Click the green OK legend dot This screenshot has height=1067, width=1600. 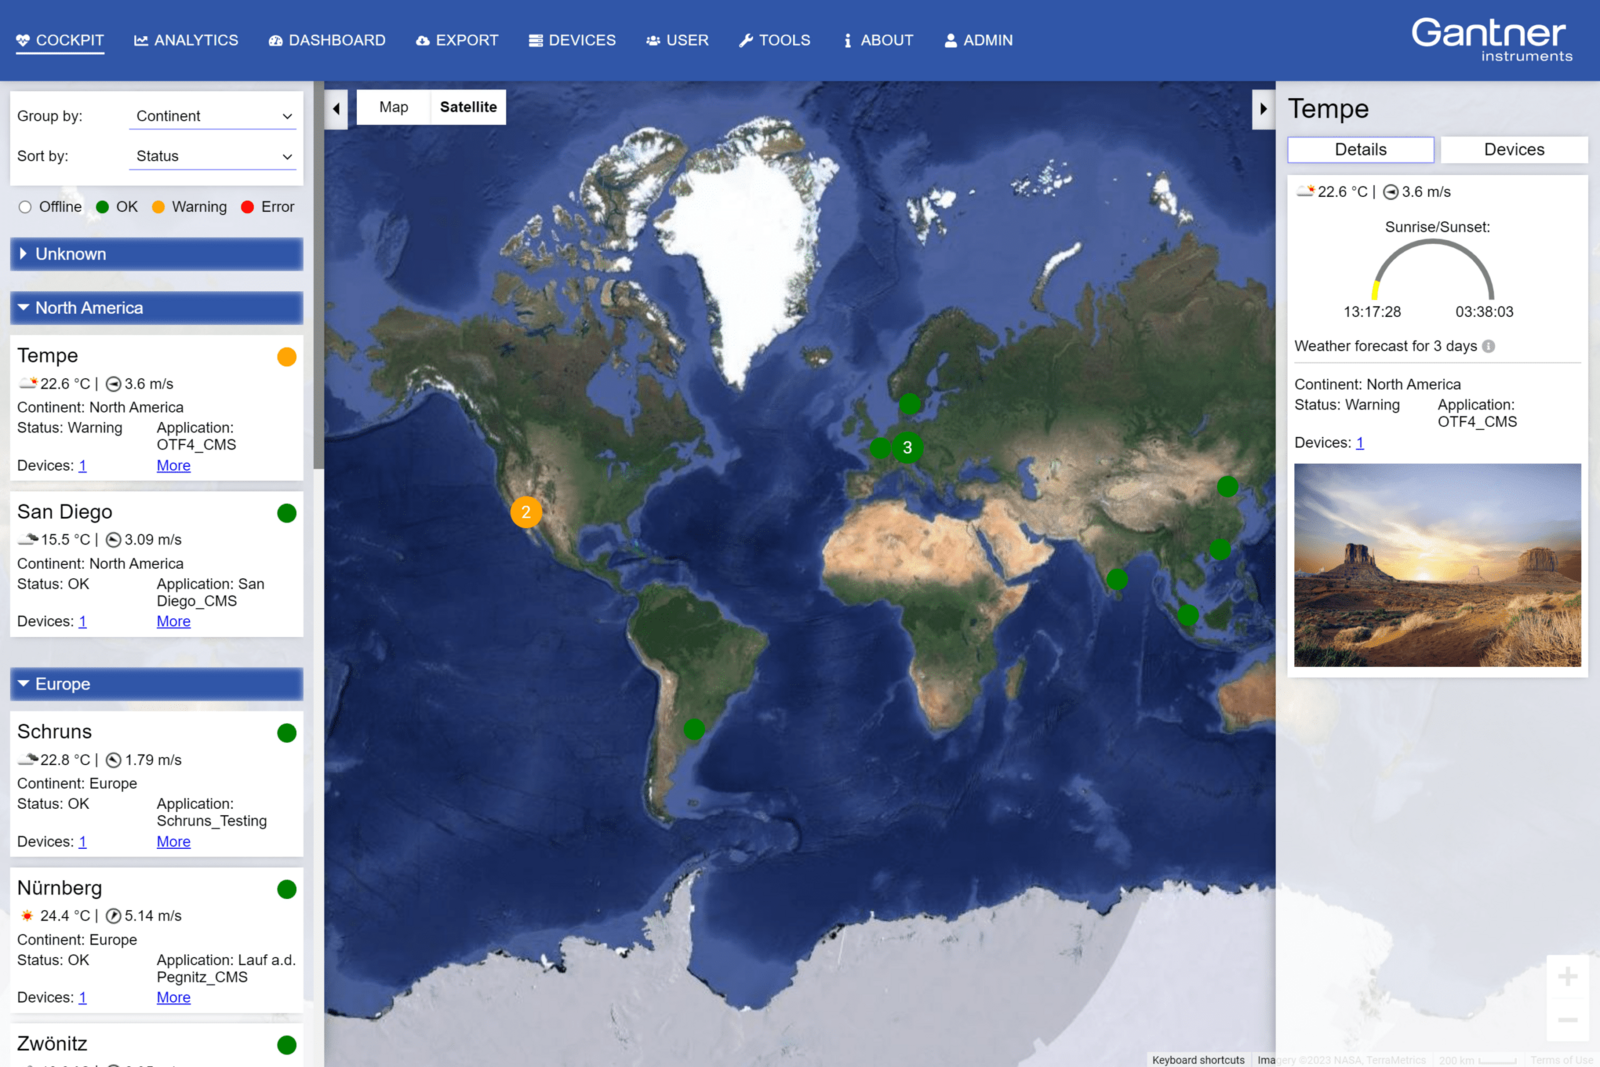[x=102, y=207]
